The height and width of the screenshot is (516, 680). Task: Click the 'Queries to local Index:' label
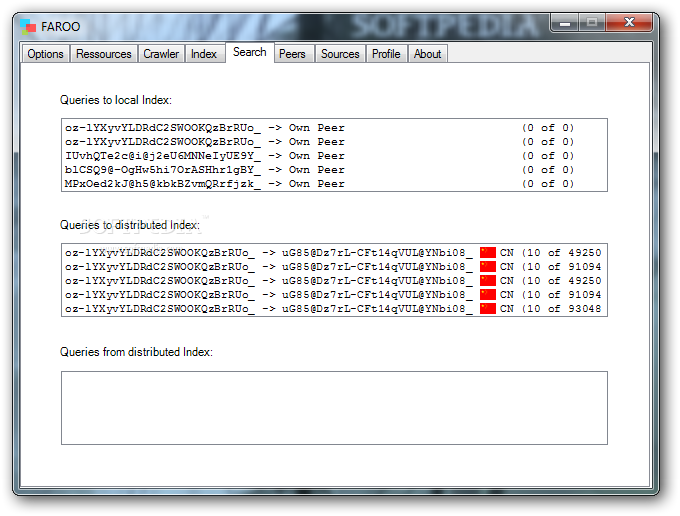pyautogui.click(x=116, y=100)
